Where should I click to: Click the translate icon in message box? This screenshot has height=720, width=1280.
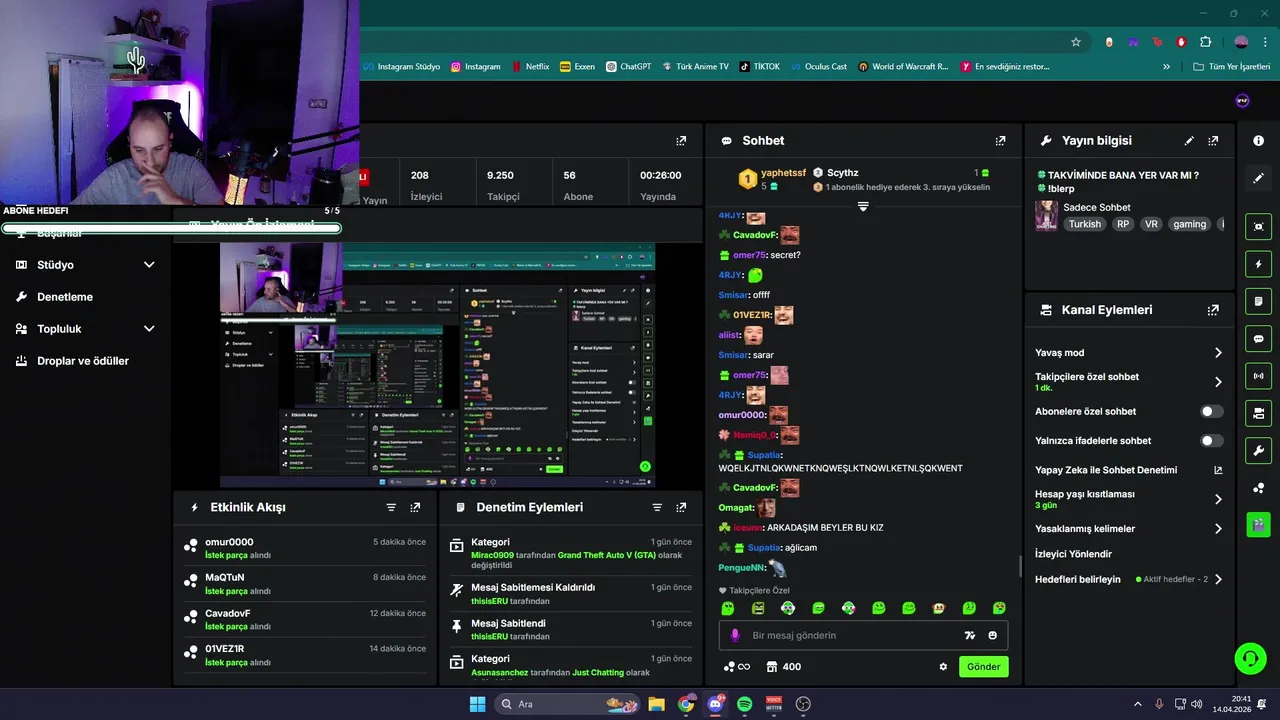click(969, 635)
